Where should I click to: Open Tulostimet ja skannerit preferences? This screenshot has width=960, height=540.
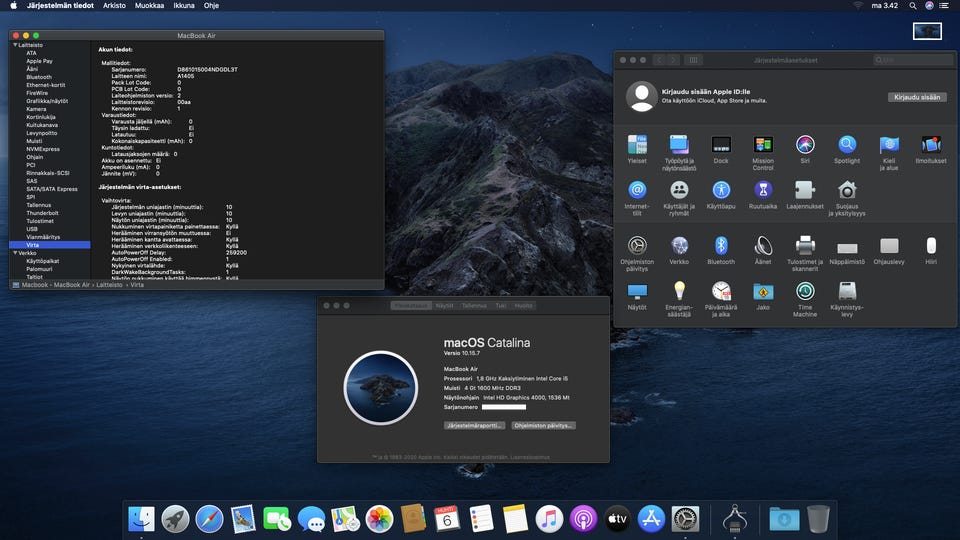pyautogui.click(x=805, y=246)
